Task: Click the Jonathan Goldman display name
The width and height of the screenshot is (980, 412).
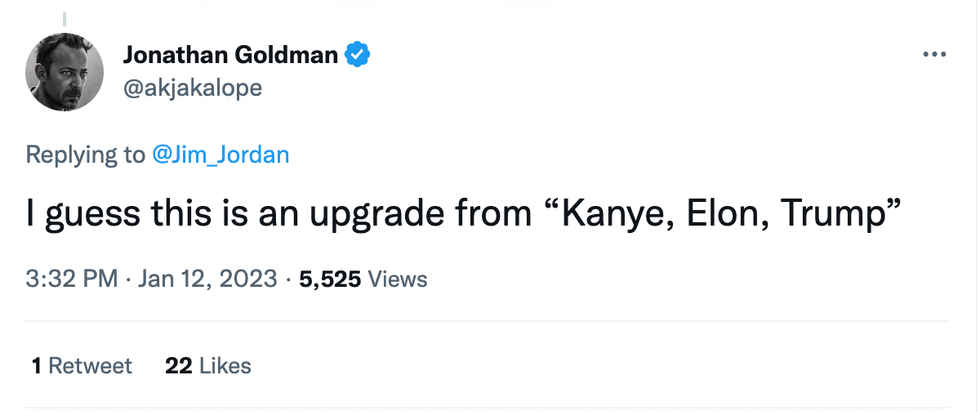Action: [230, 55]
